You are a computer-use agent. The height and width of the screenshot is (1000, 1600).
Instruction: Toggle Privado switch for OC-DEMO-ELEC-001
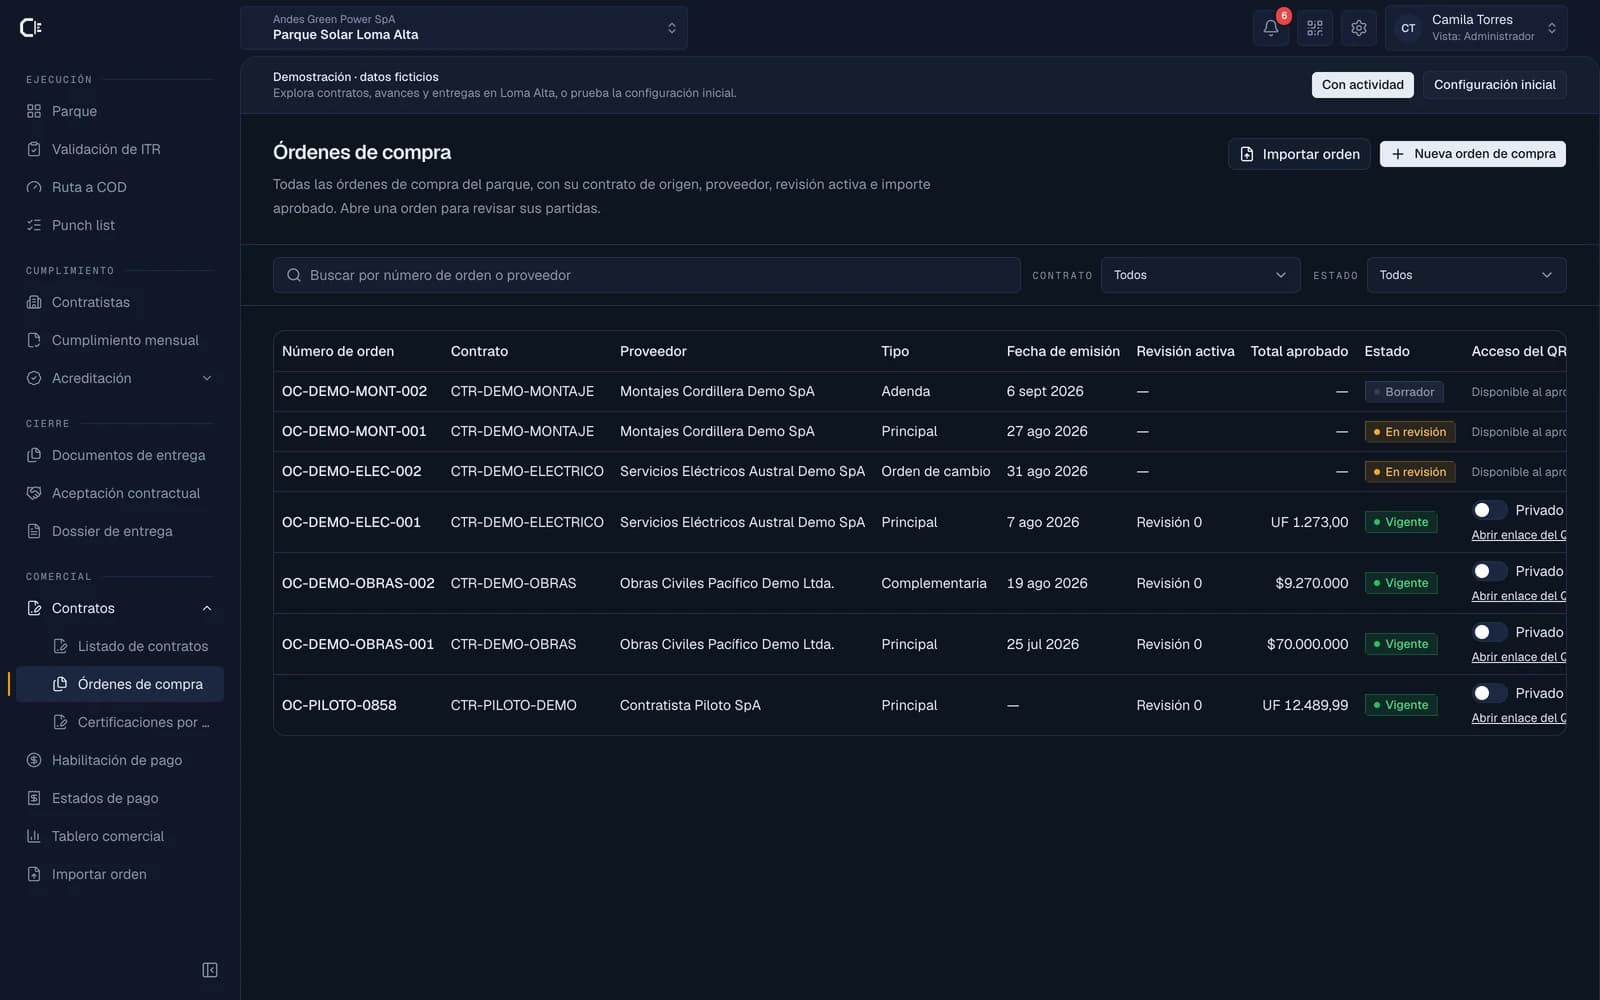coord(1488,510)
